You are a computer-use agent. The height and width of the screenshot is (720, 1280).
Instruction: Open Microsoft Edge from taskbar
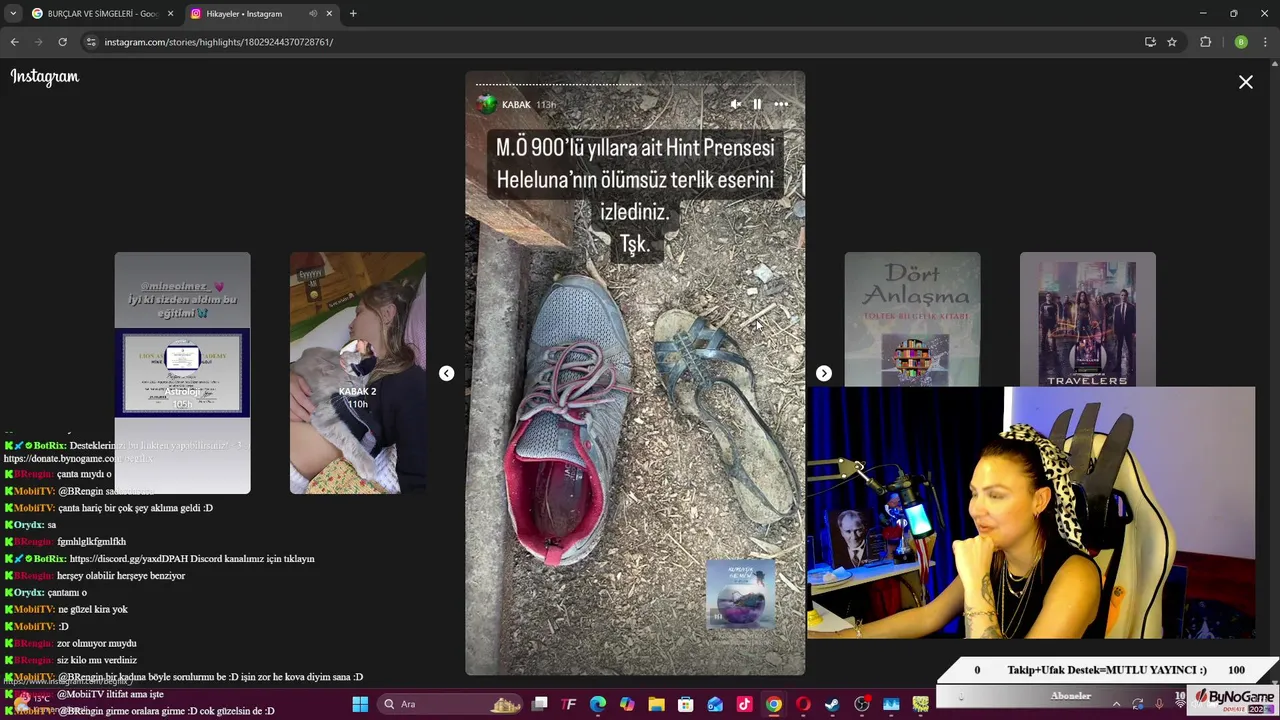point(598,705)
